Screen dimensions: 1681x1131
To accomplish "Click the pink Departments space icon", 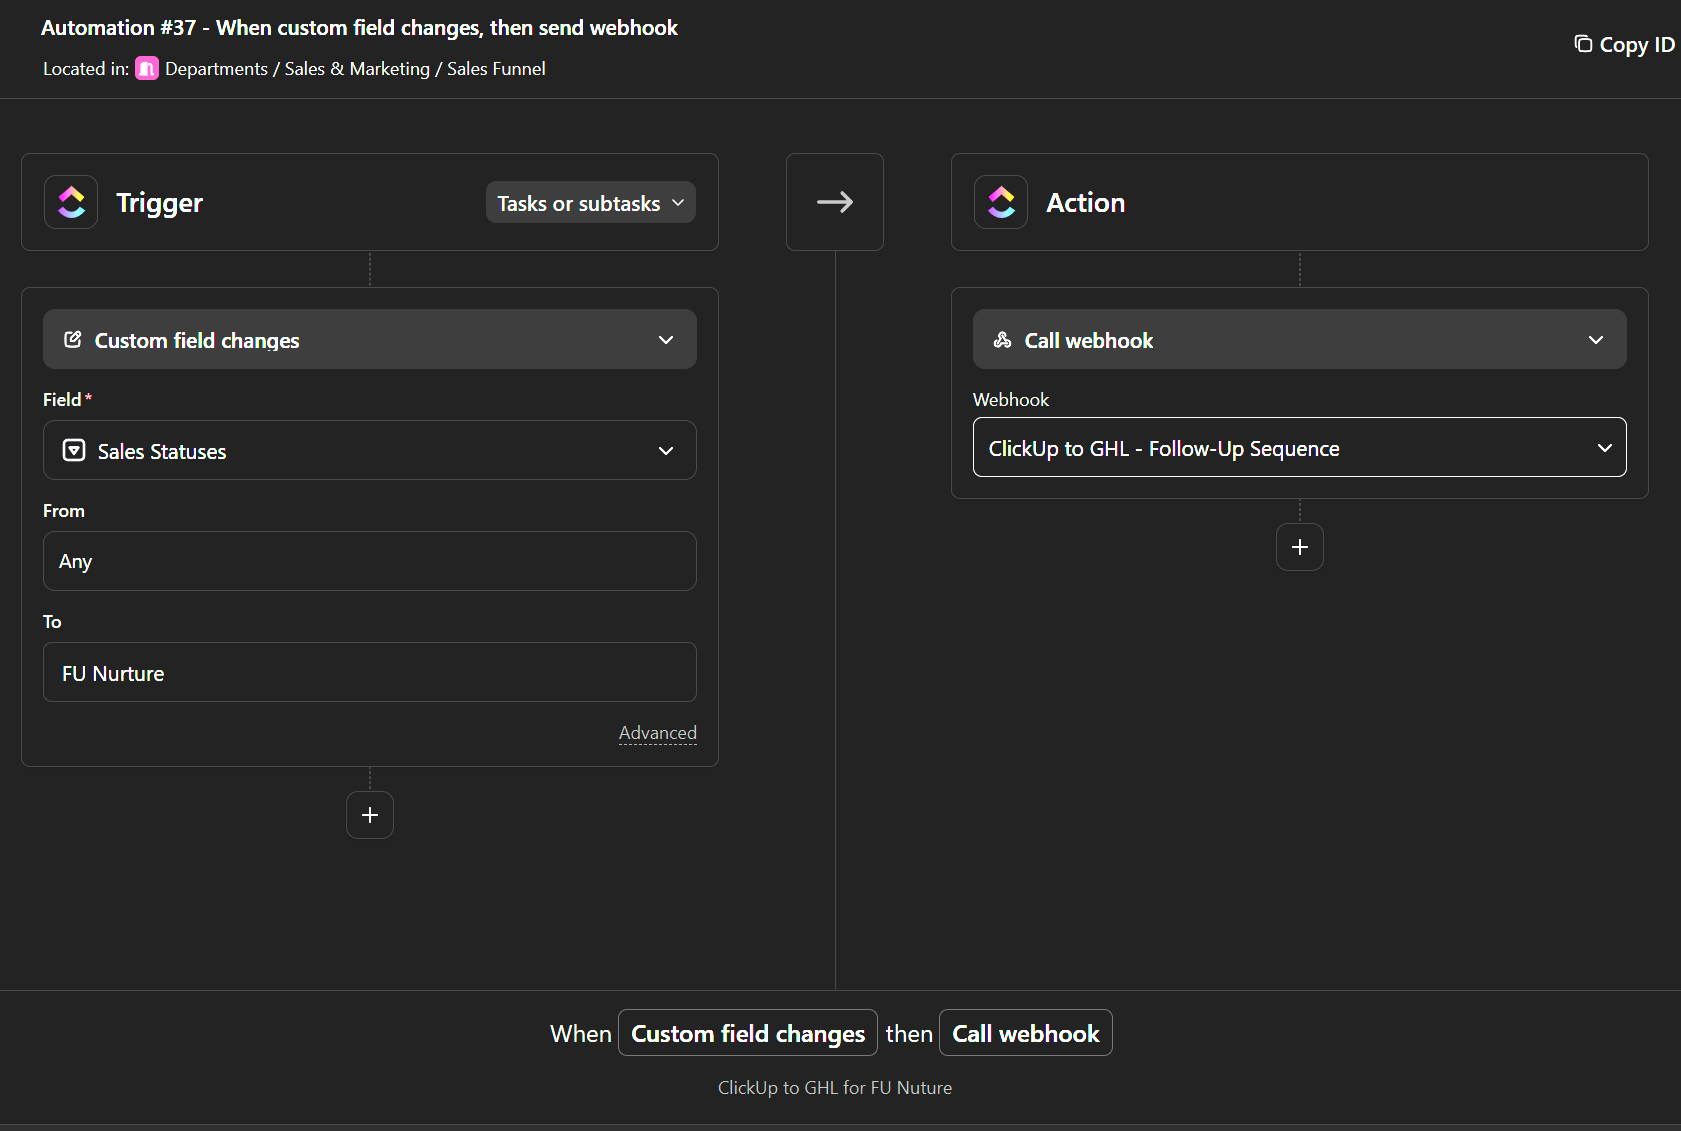I will point(147,68).
